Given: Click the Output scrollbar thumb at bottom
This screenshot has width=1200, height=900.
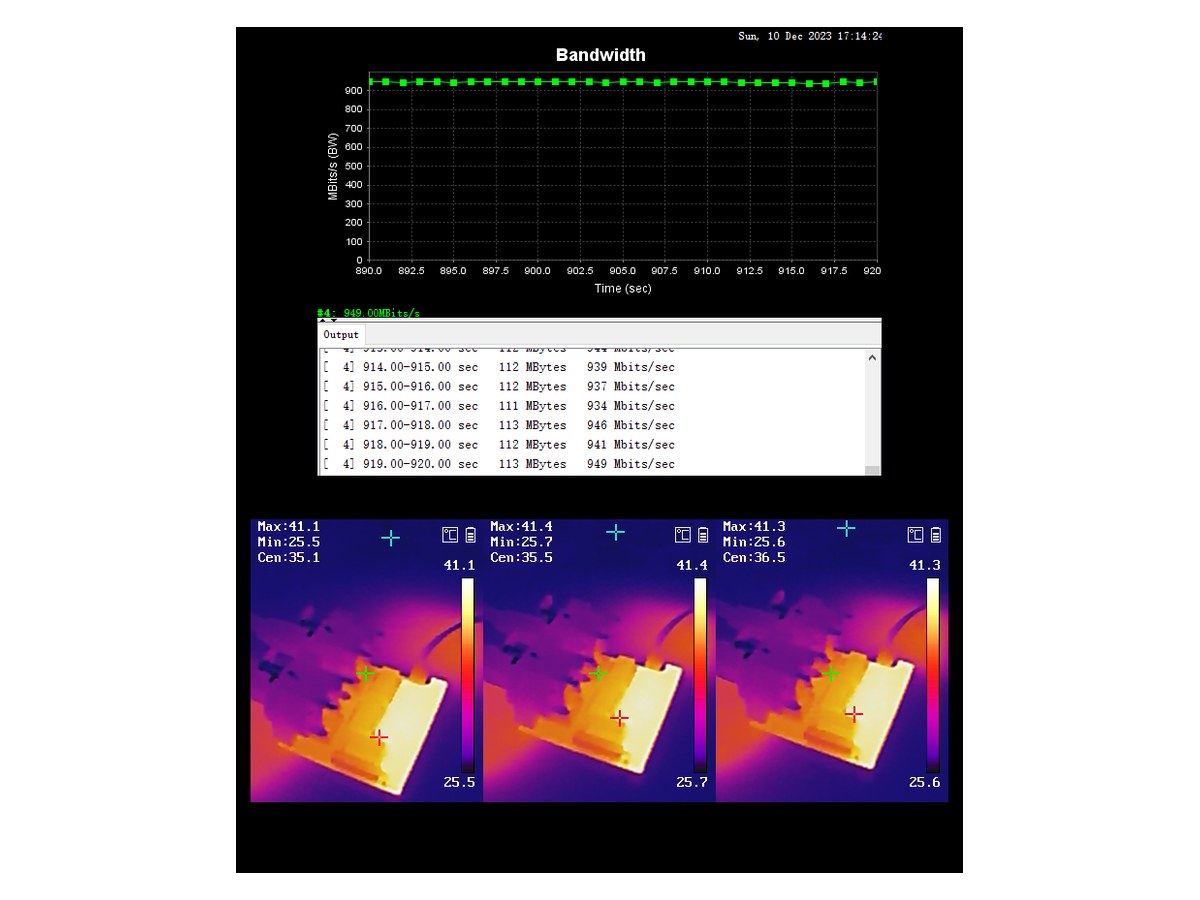Looking at the screenshot, I should click(873, 470).
